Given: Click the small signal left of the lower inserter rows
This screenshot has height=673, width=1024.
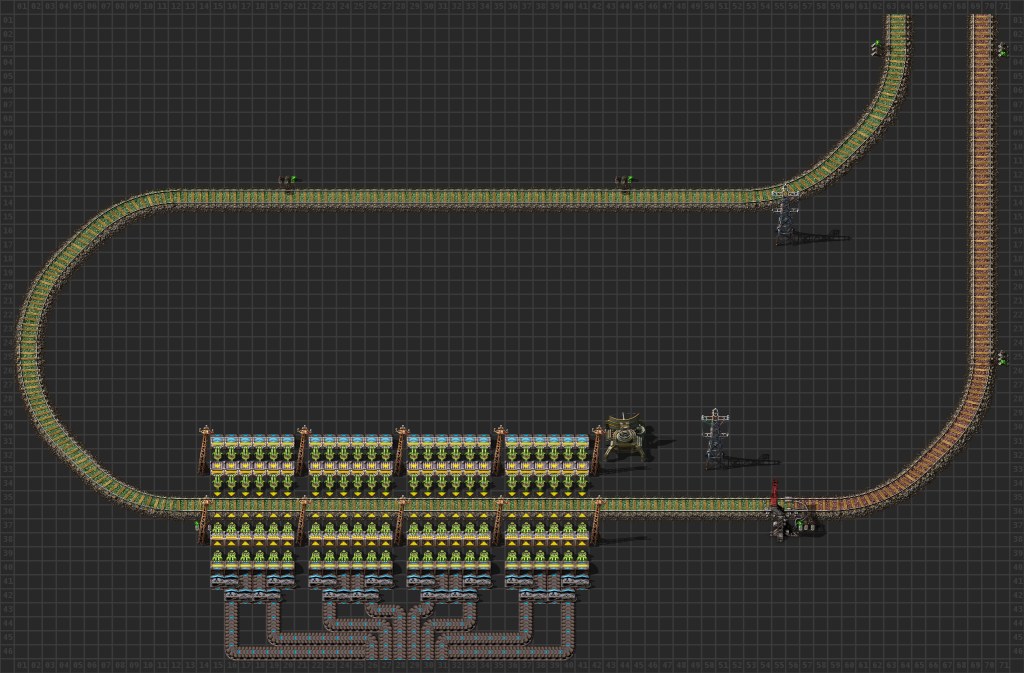Looking at the screenshot, I should click(197, 524).
